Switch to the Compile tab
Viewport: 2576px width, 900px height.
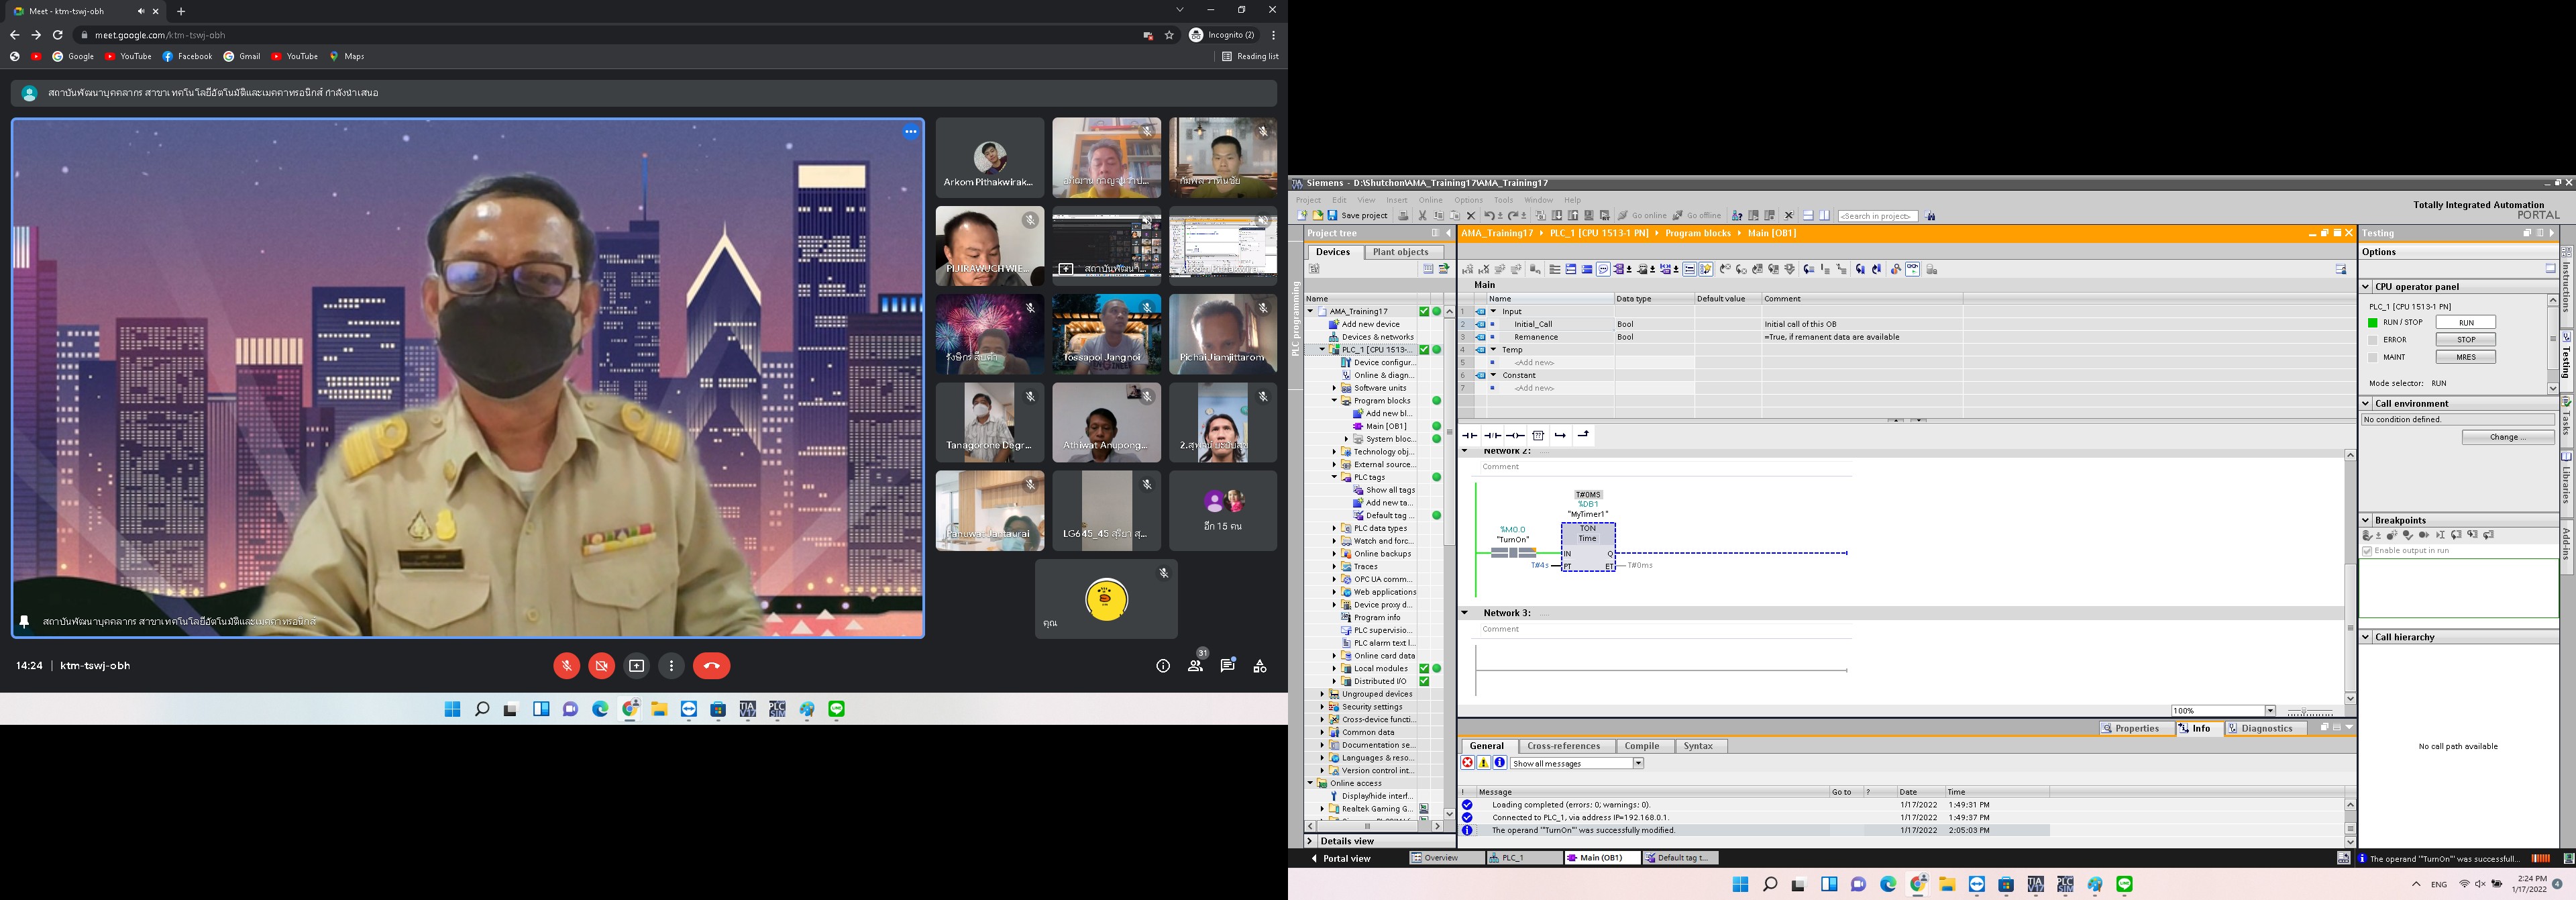1641,746
